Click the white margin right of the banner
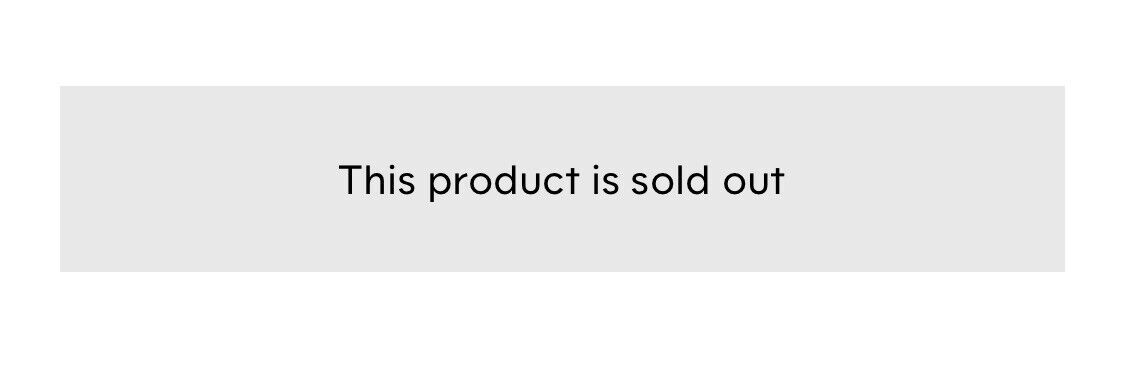The height and width of the screenshot is (388, 1125). tap(1095, 179)
